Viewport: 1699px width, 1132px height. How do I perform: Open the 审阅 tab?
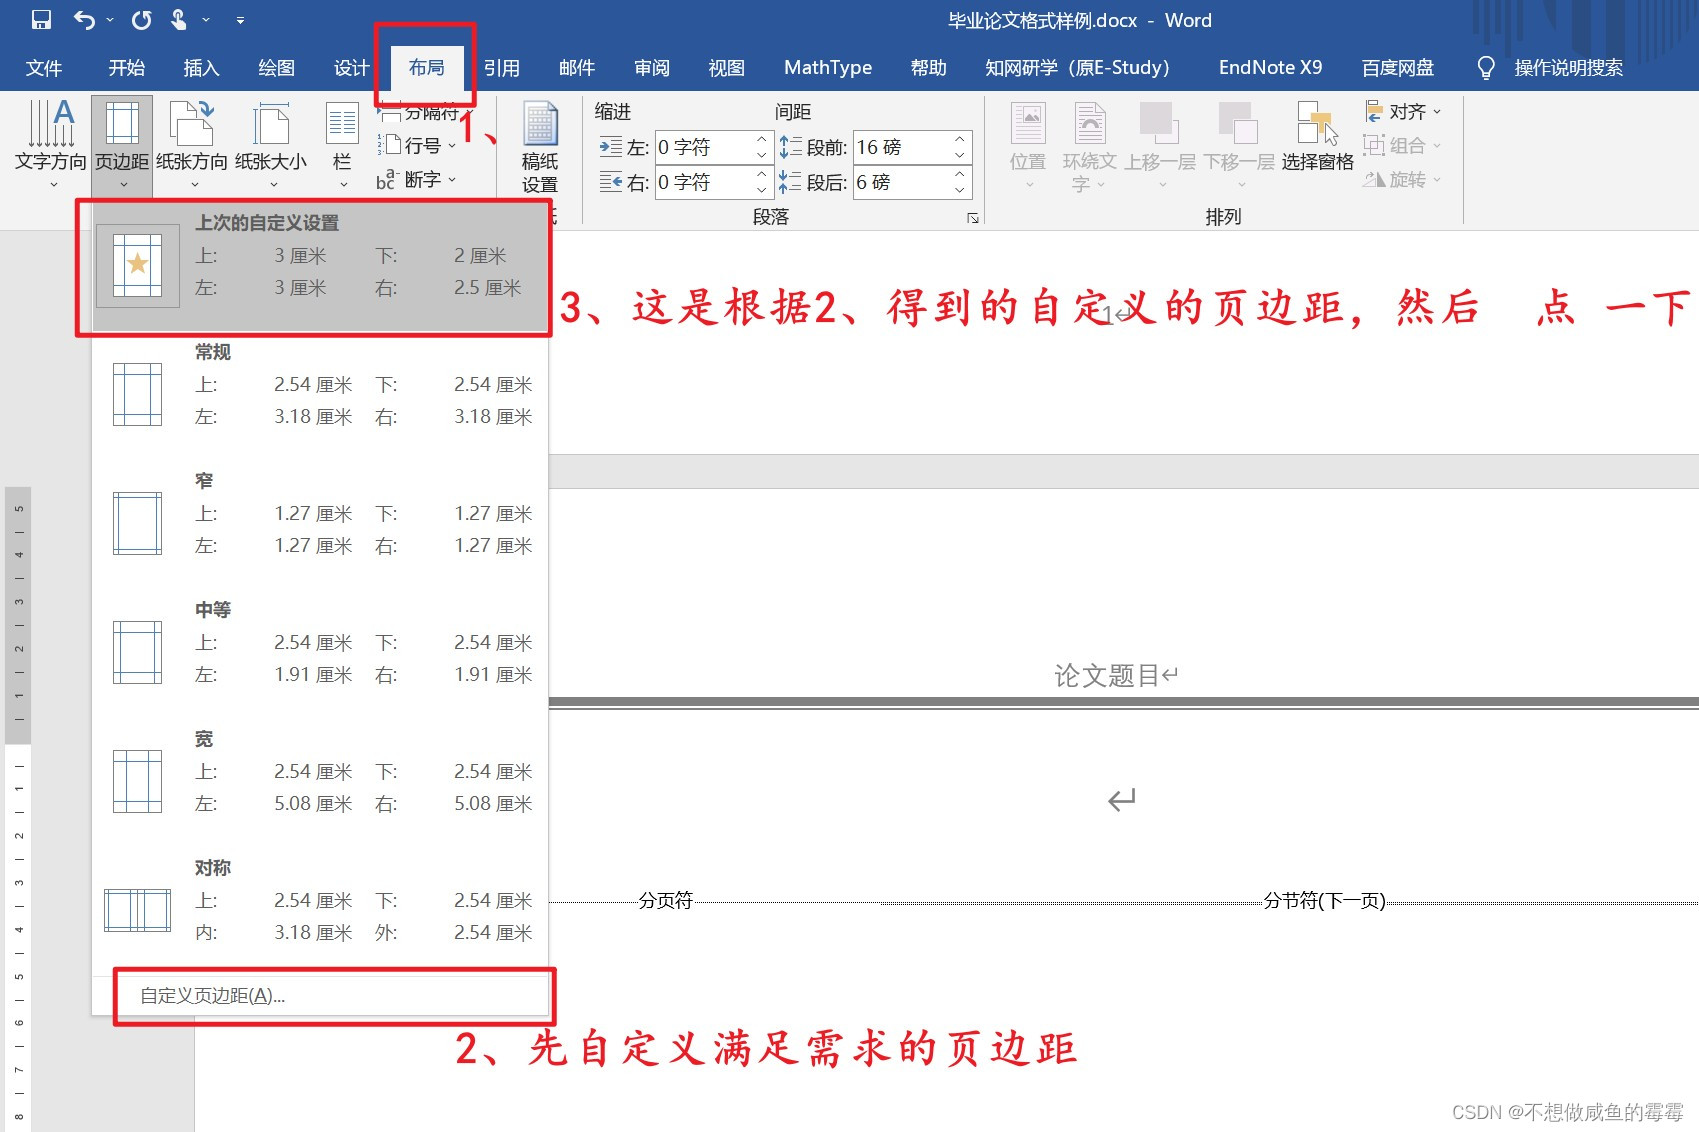click(652, 68)
